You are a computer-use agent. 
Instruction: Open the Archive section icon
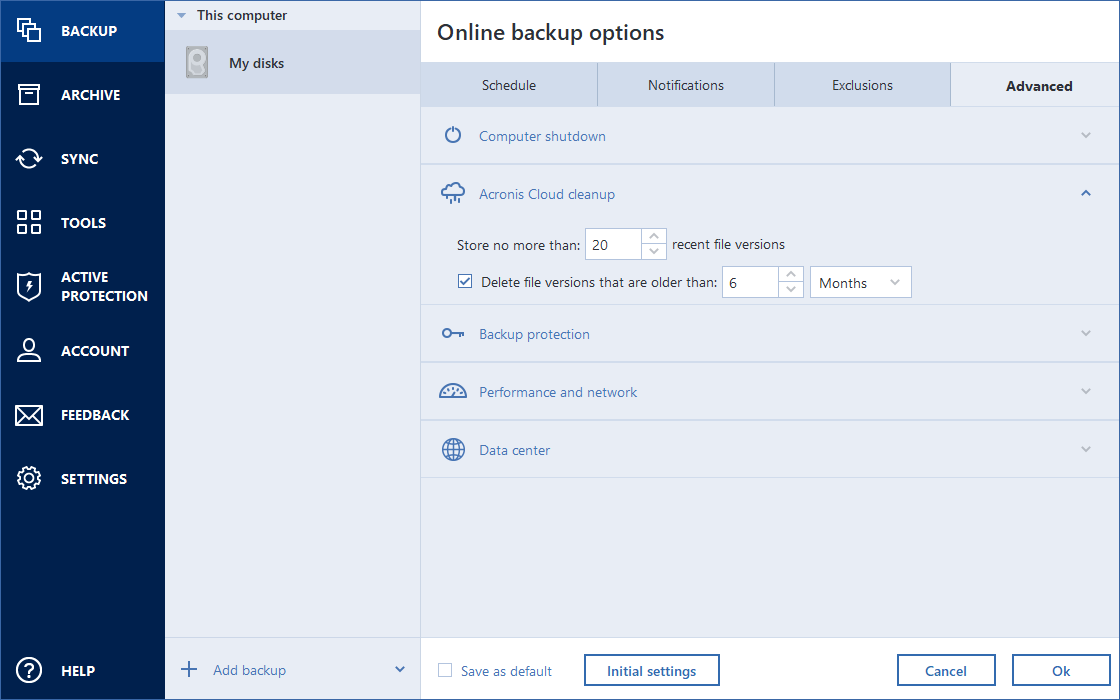[x=29, y=95]
